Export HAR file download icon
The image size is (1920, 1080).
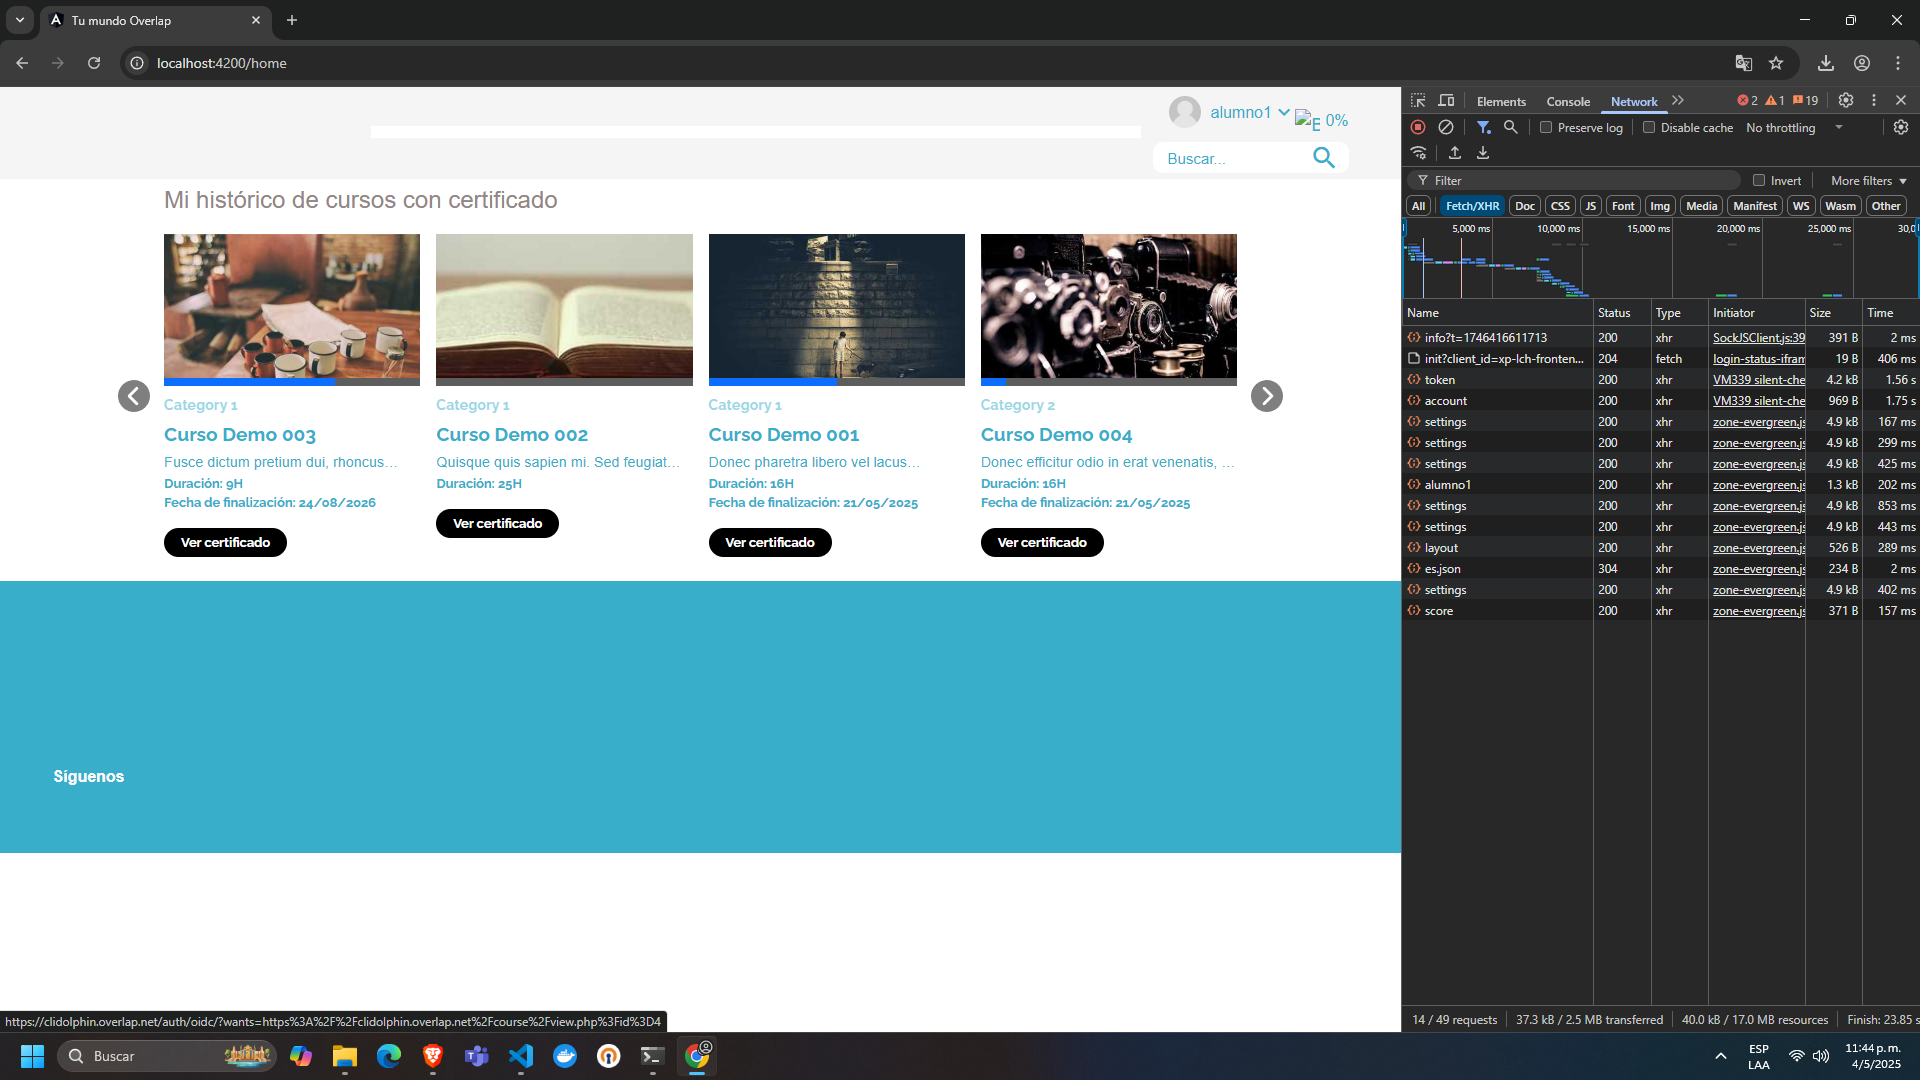tap(1483, 153)
